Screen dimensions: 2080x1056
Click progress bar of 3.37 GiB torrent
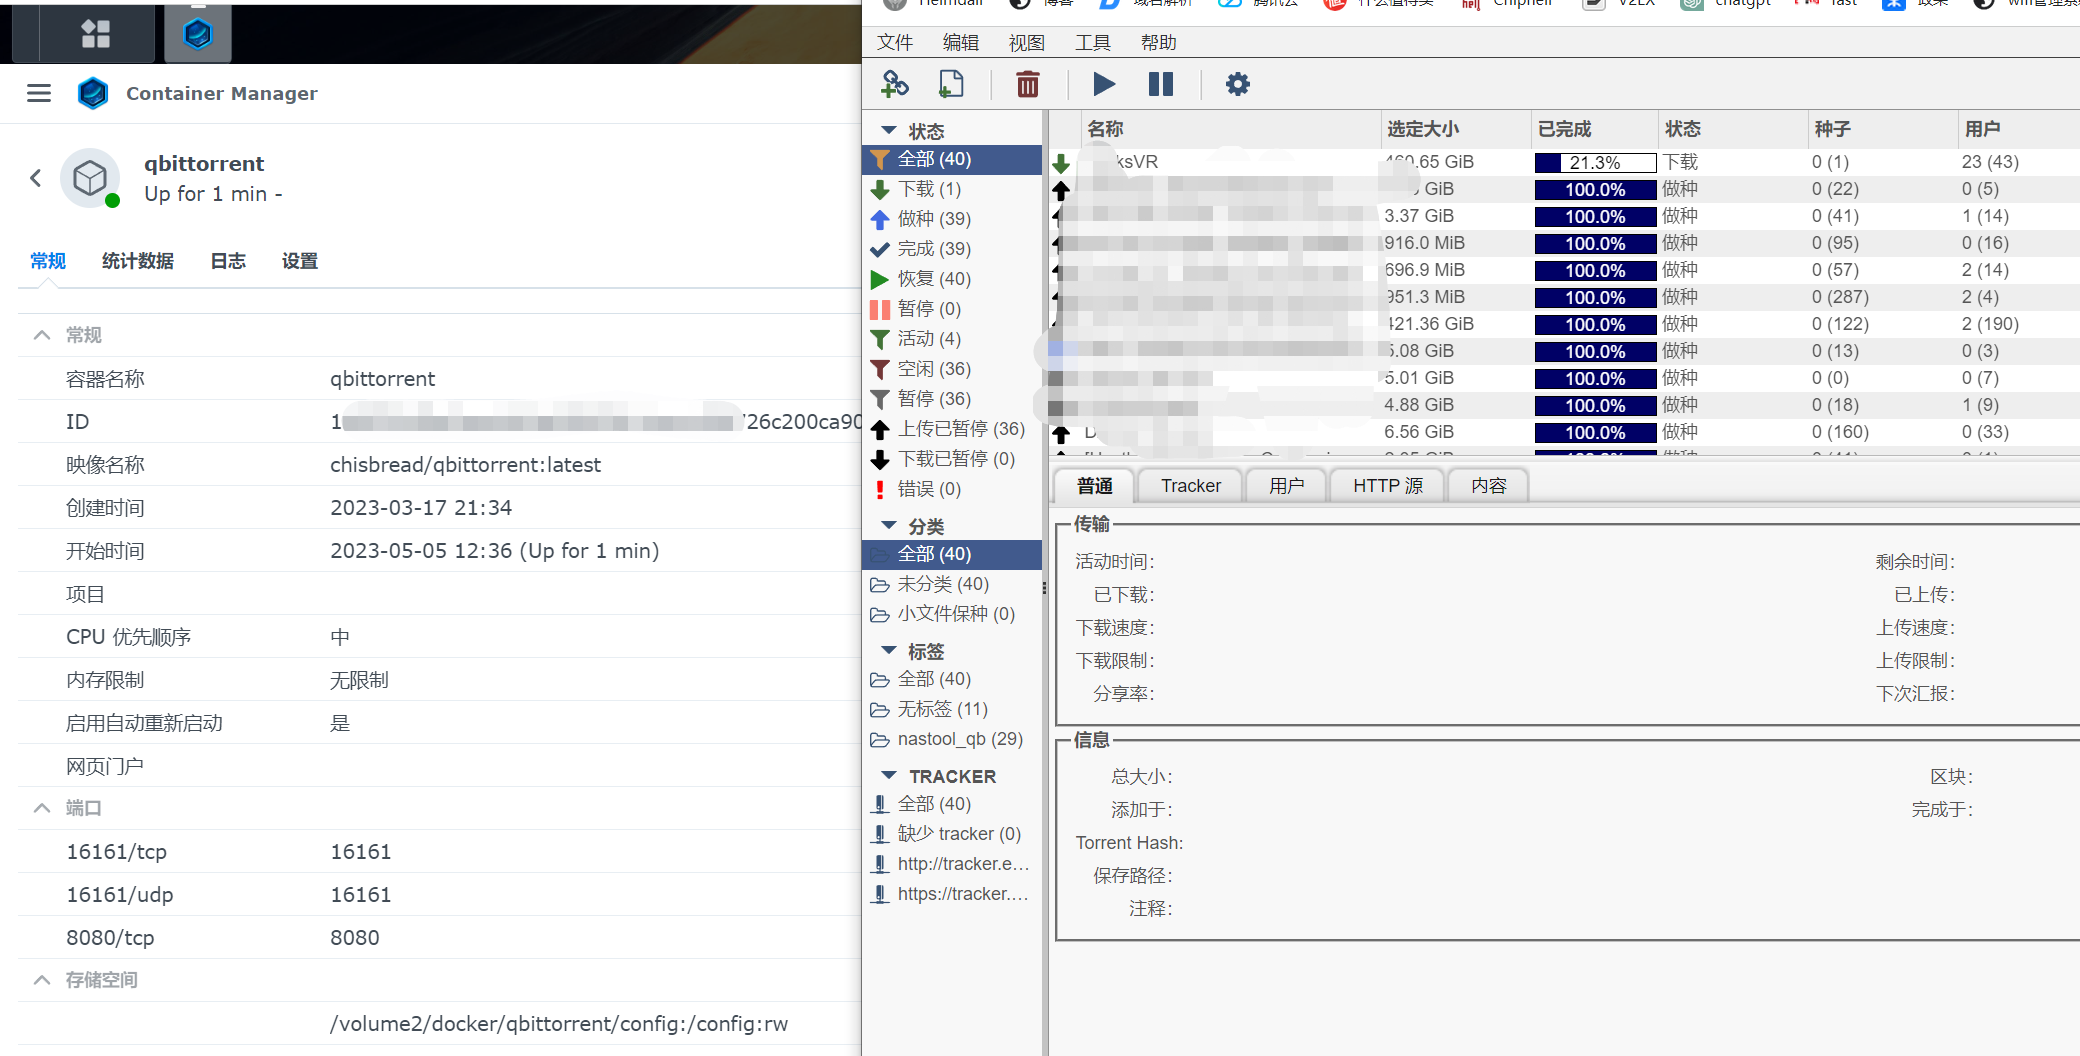[1595, 216]
